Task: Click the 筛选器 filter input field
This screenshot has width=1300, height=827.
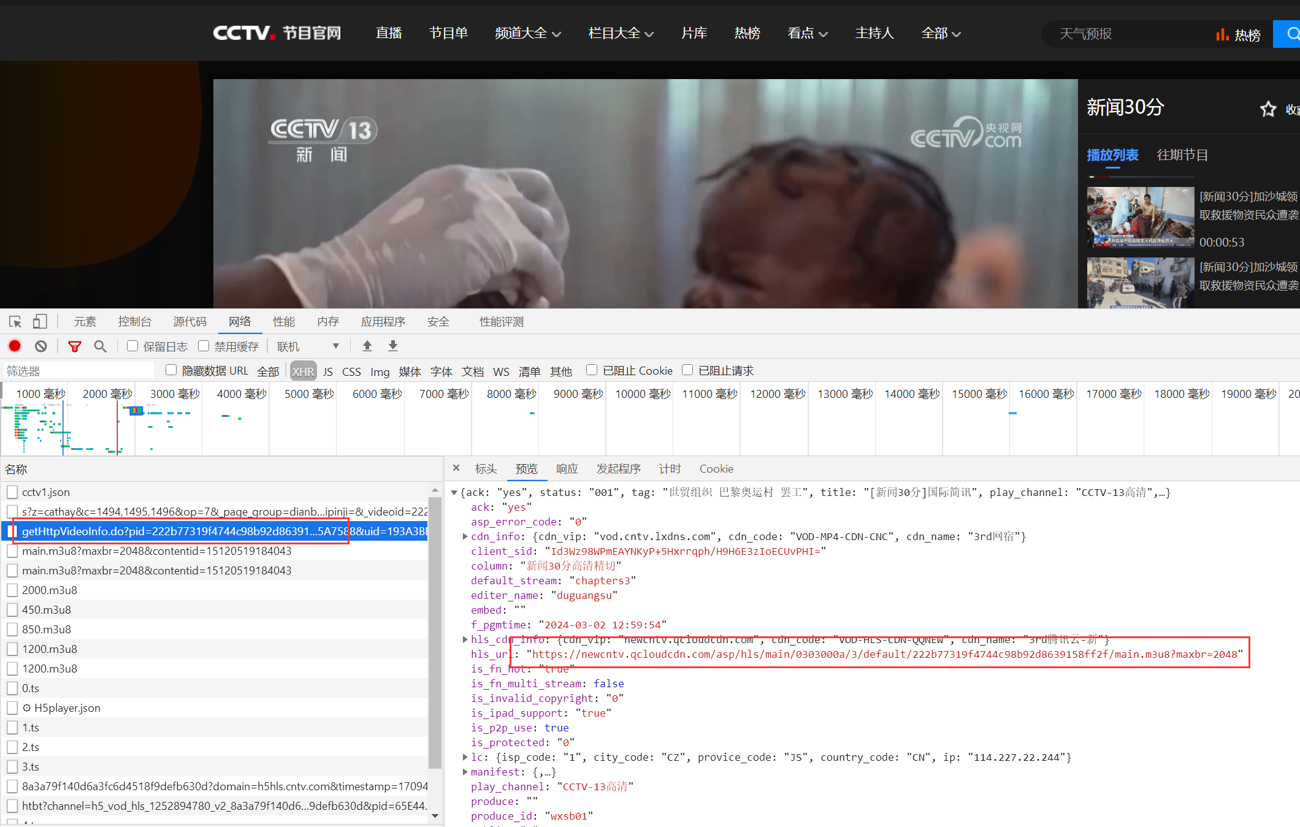Action: [78, 371]
